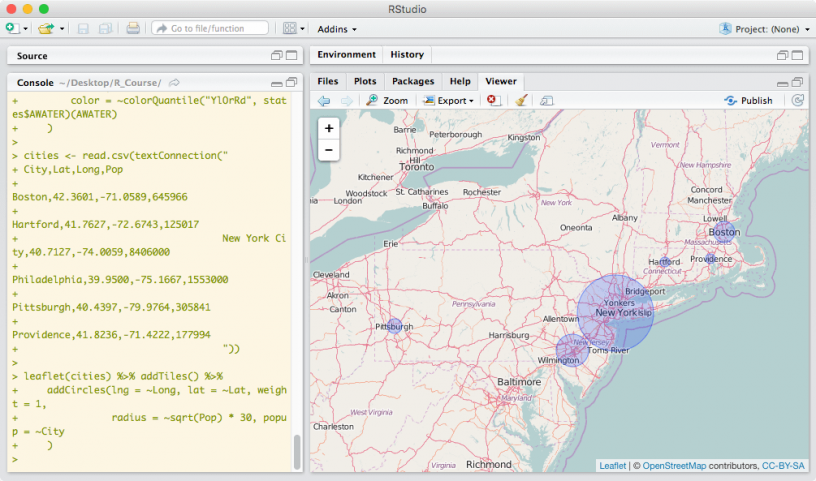Click the broom icon to clear viewer items
Image resolution: width=816 pixels, height=481 pixels.
[520, 101]
